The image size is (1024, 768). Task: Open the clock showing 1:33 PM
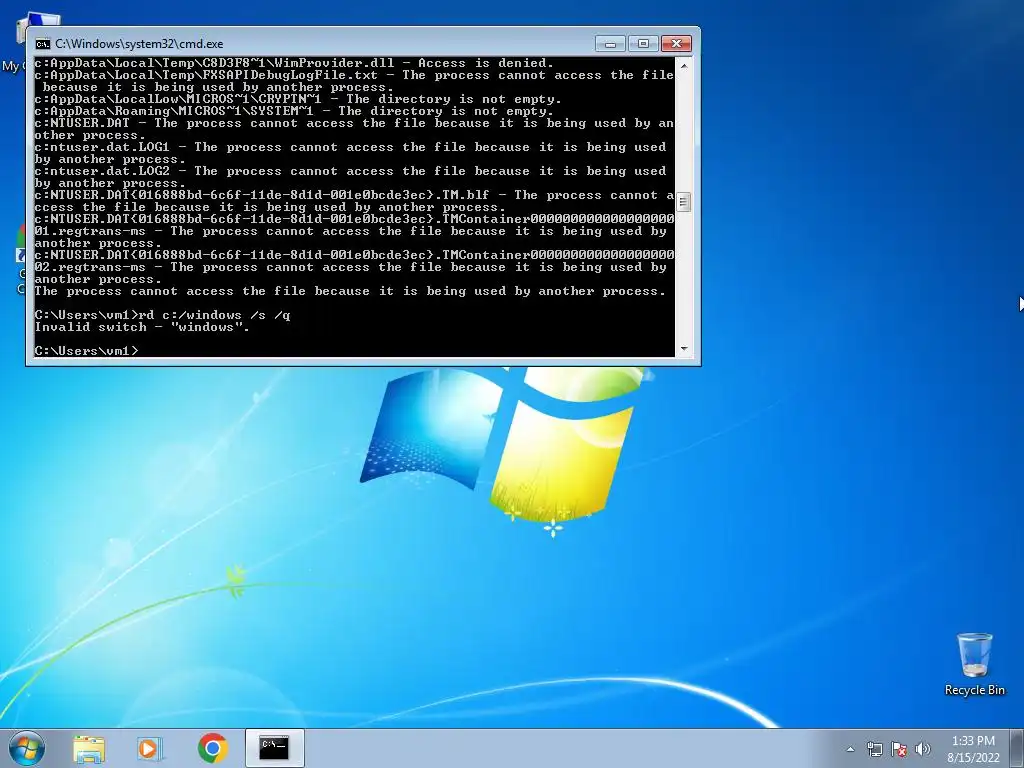973,749
